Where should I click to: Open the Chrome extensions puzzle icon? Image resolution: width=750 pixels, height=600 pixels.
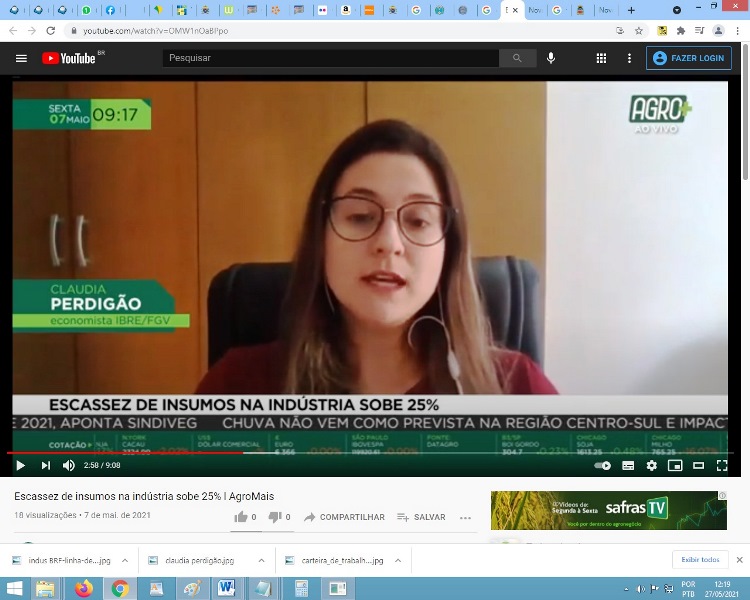coord(681,31)
